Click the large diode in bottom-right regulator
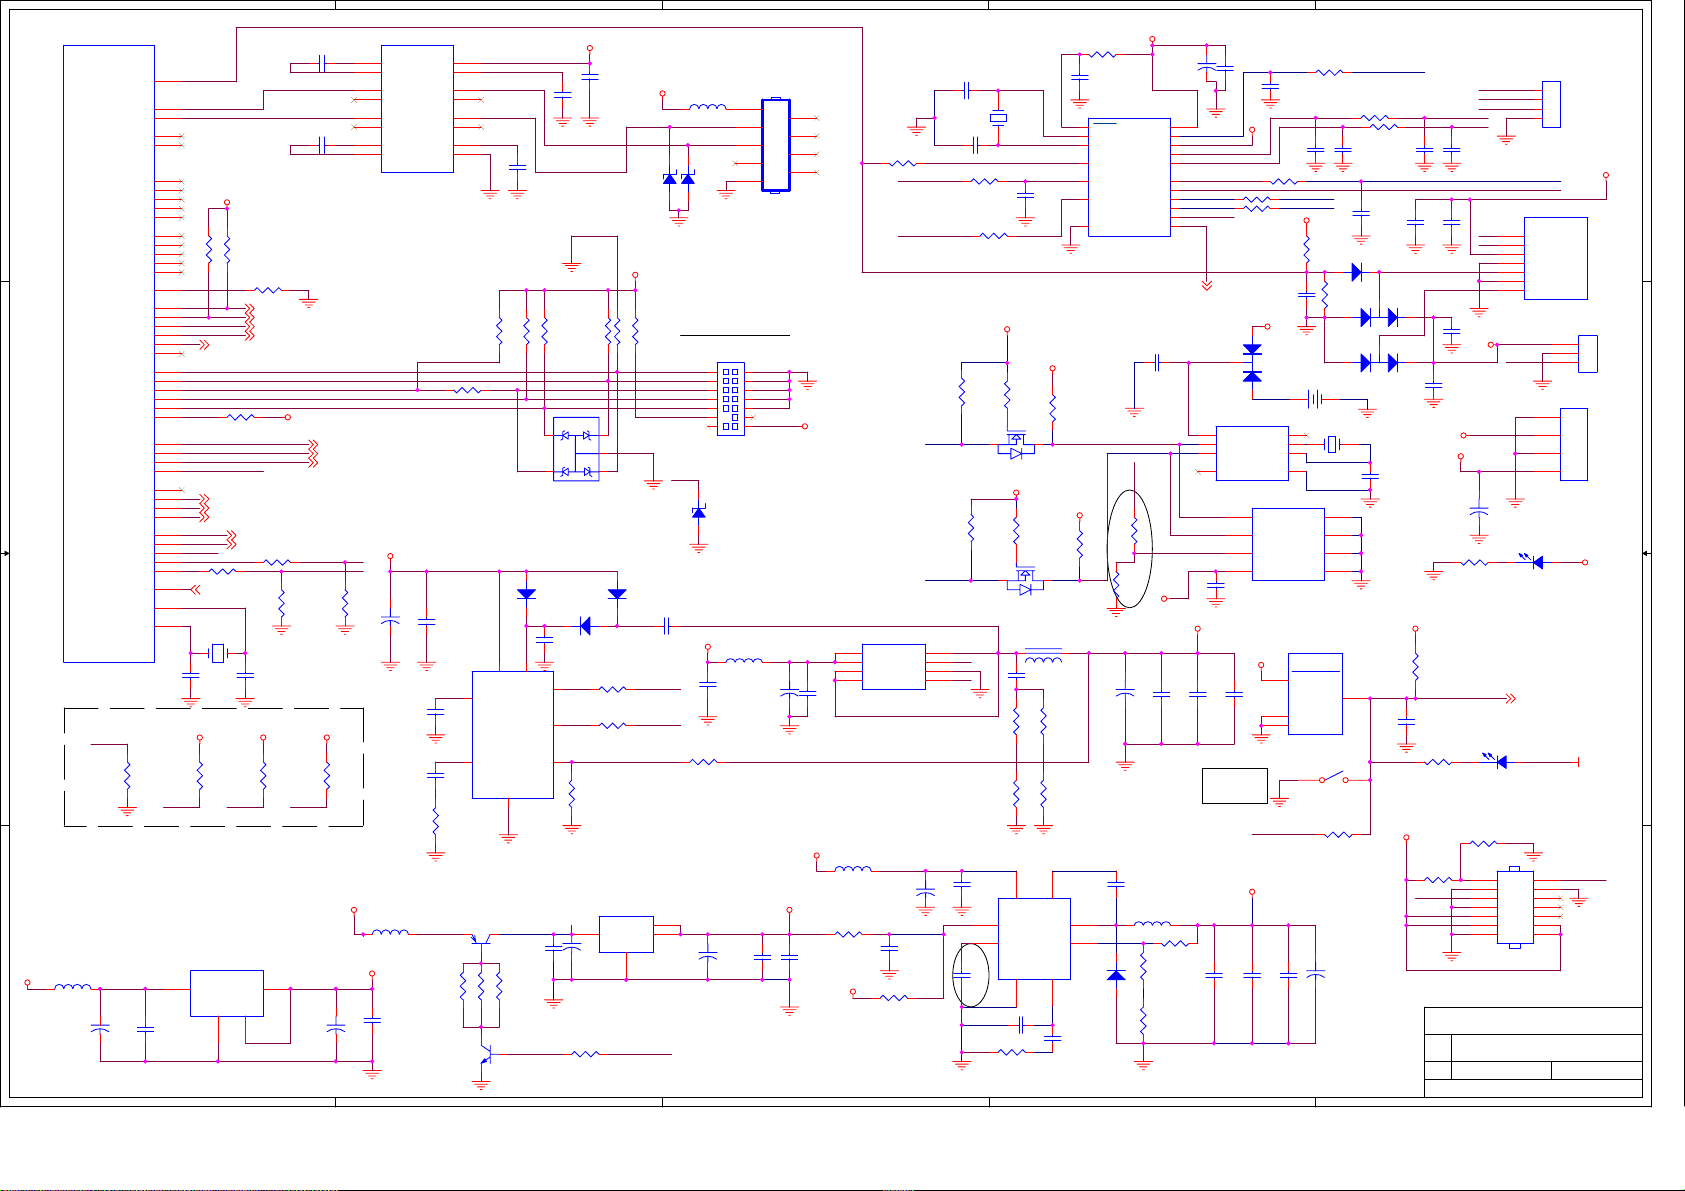 pyautogui.click(x=1116, y=974)
